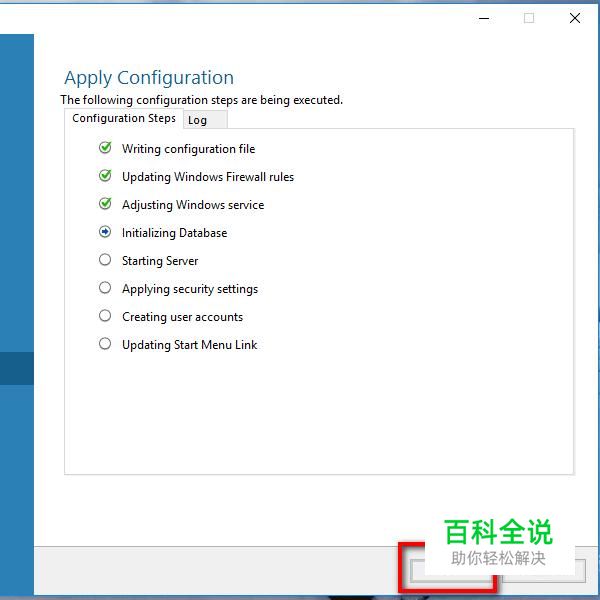Click green check beside Adjusting Windows service
The height and width of the screenshot is (600, 600).
tap(105, 204)
